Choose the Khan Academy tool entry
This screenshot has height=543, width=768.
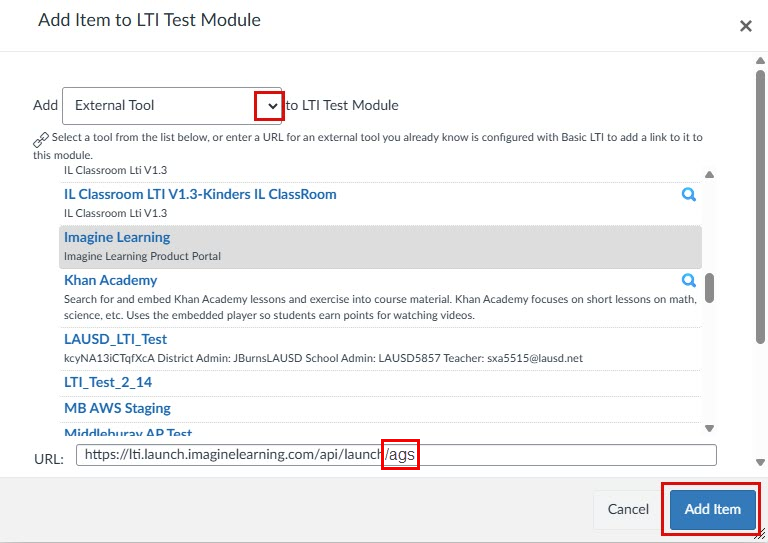click(x=111, y=281)
